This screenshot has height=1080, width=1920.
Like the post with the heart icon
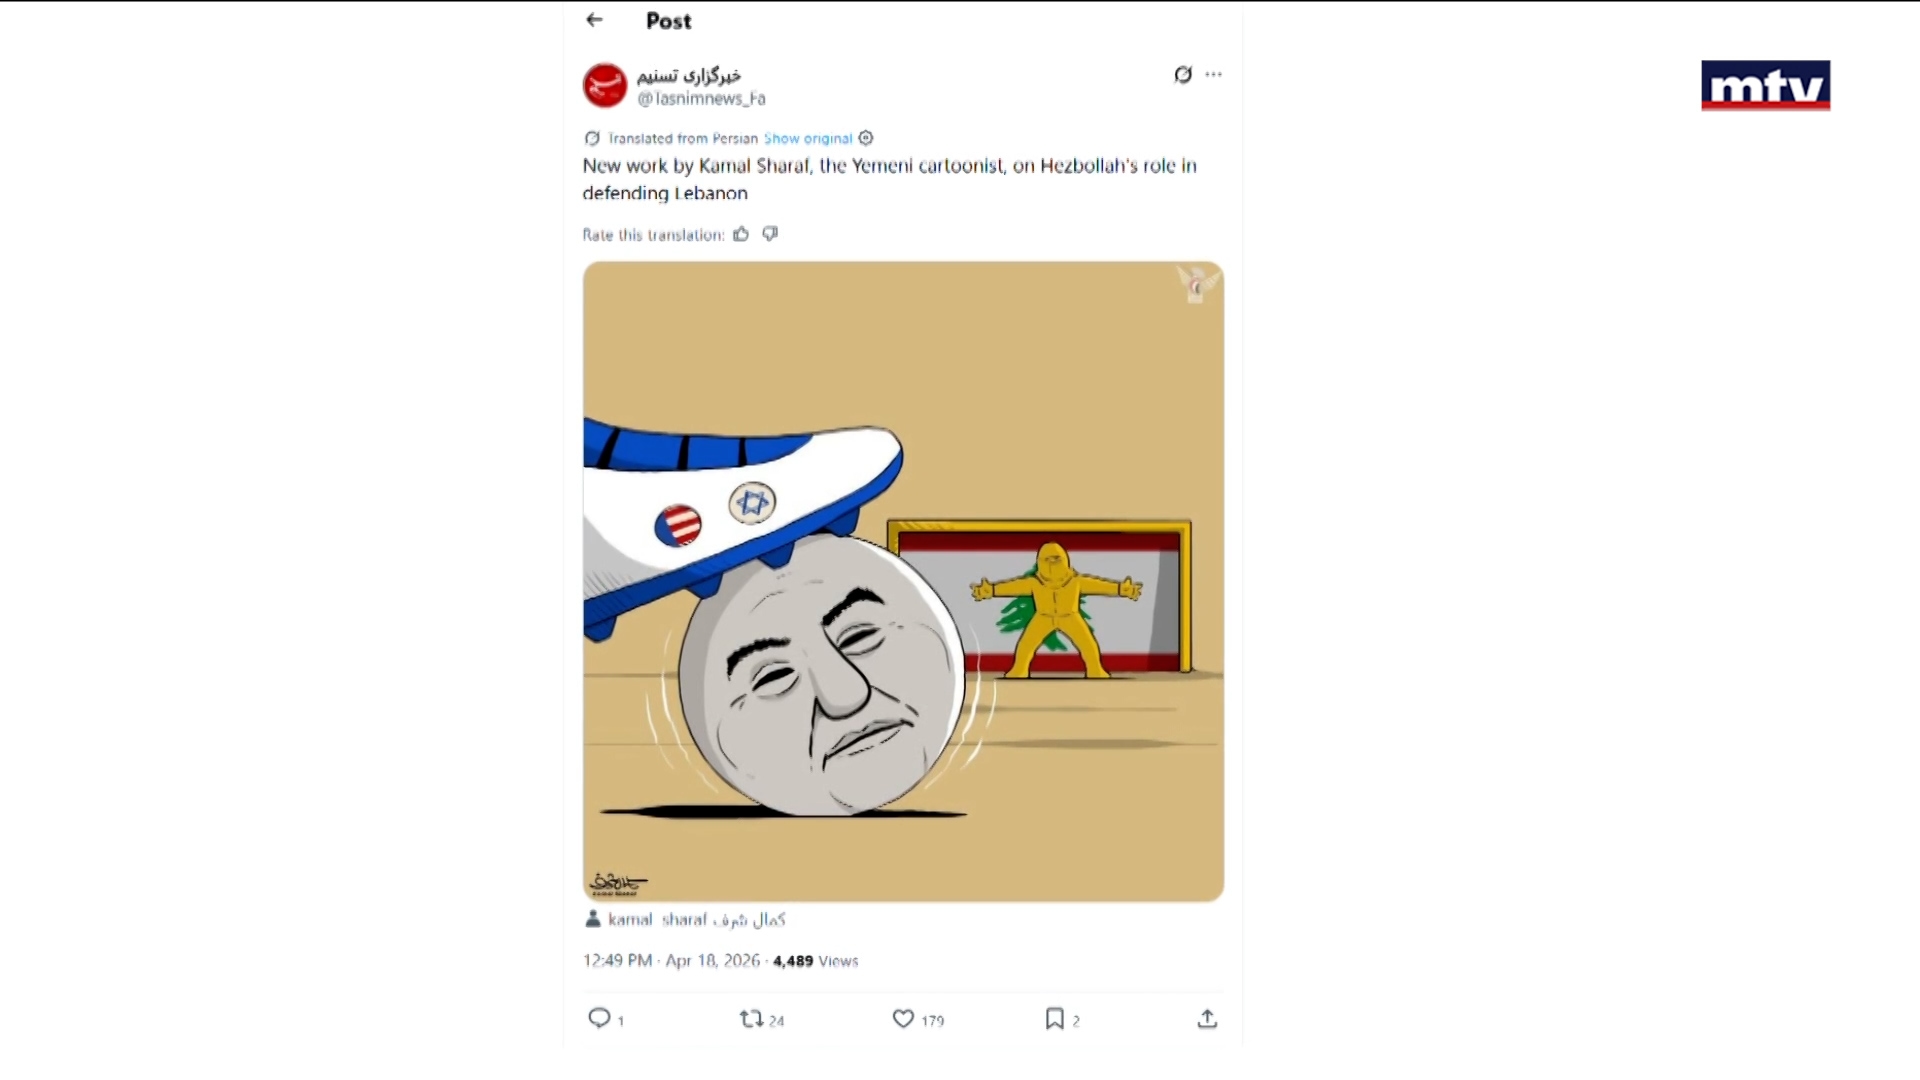click(x=903, y=1019)
